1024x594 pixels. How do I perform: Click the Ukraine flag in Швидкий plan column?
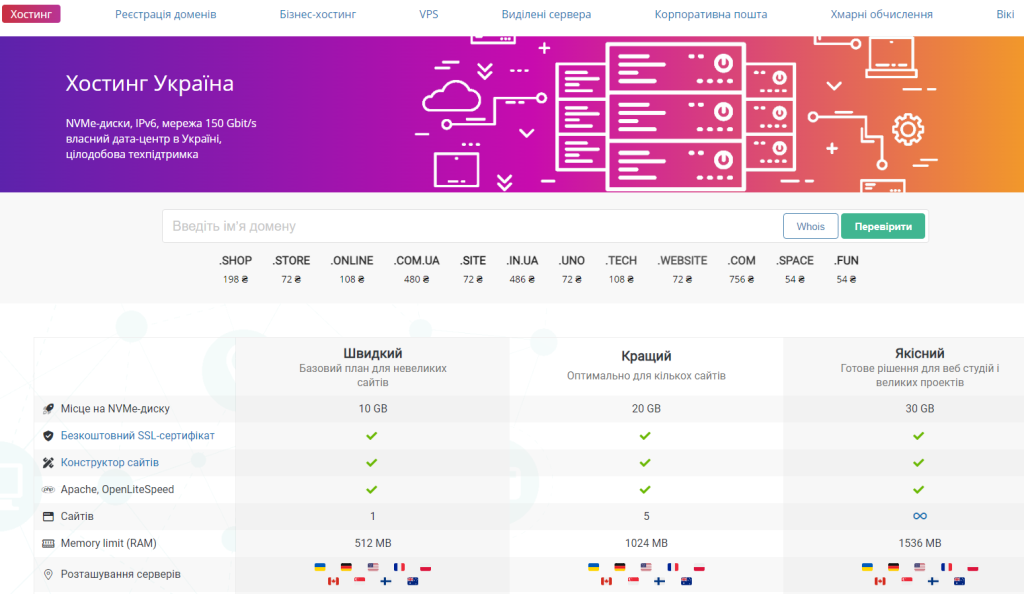[x=320, y=567]
